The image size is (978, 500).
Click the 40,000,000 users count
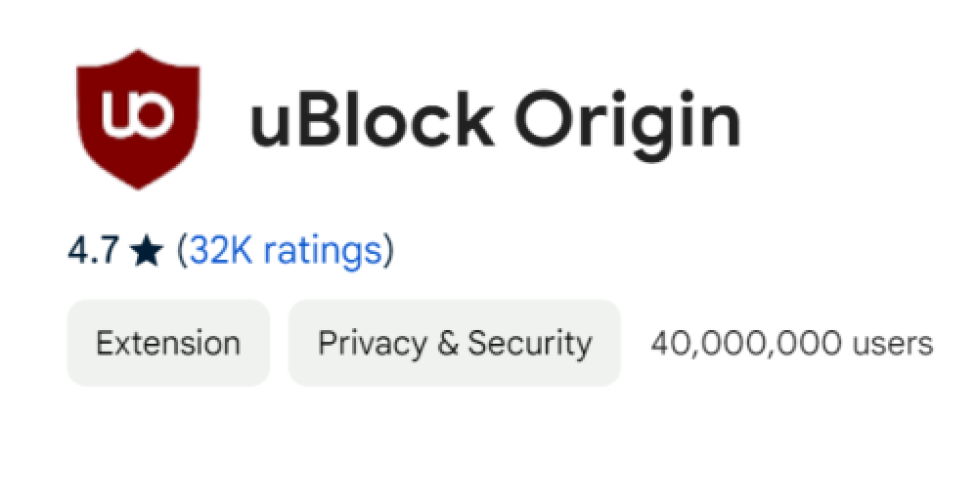(x=791, y=343)
